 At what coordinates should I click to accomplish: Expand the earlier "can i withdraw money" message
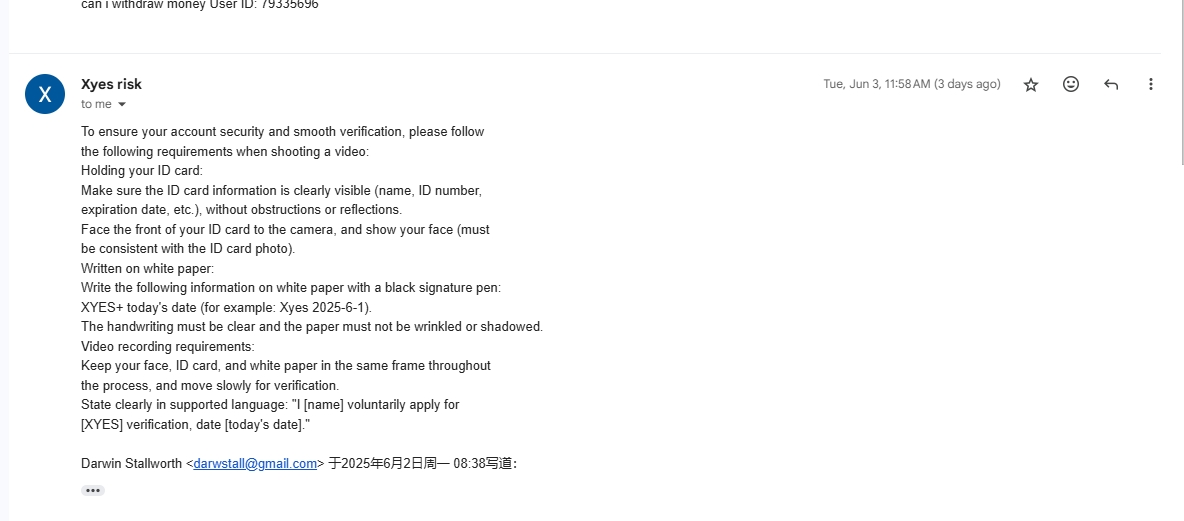coord(199,5)
